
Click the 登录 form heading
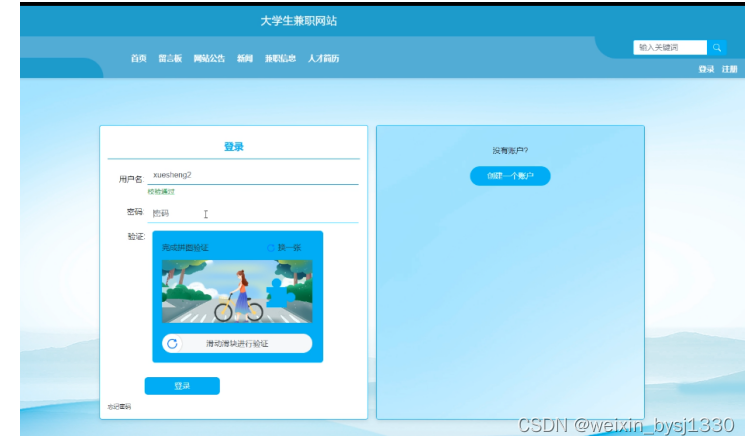pyautogui.click(x=234, y=147)
